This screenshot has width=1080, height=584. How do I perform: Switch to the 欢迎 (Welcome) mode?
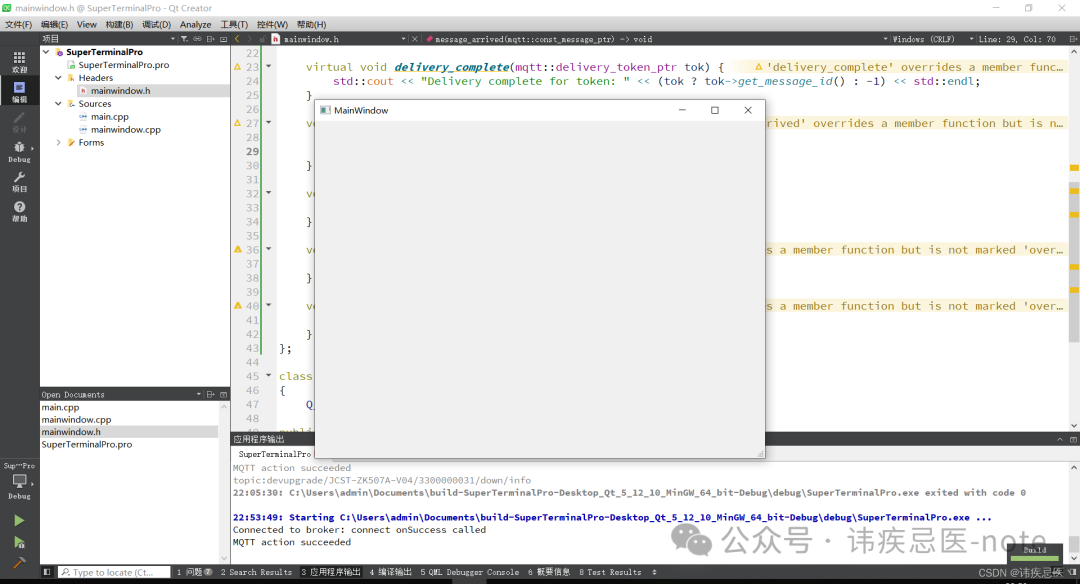[19, 61]
